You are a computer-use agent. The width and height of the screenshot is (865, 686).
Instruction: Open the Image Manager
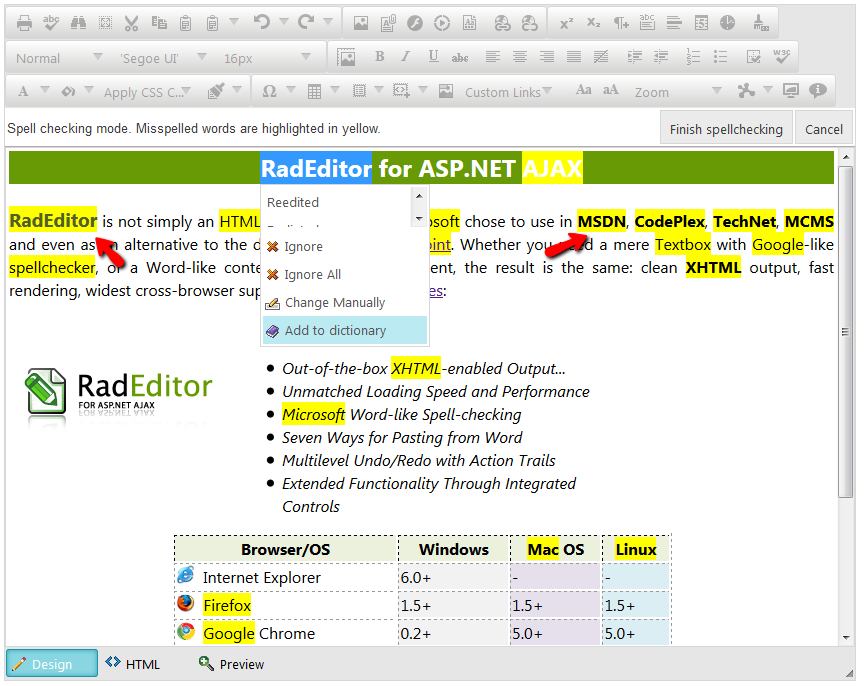361,23
